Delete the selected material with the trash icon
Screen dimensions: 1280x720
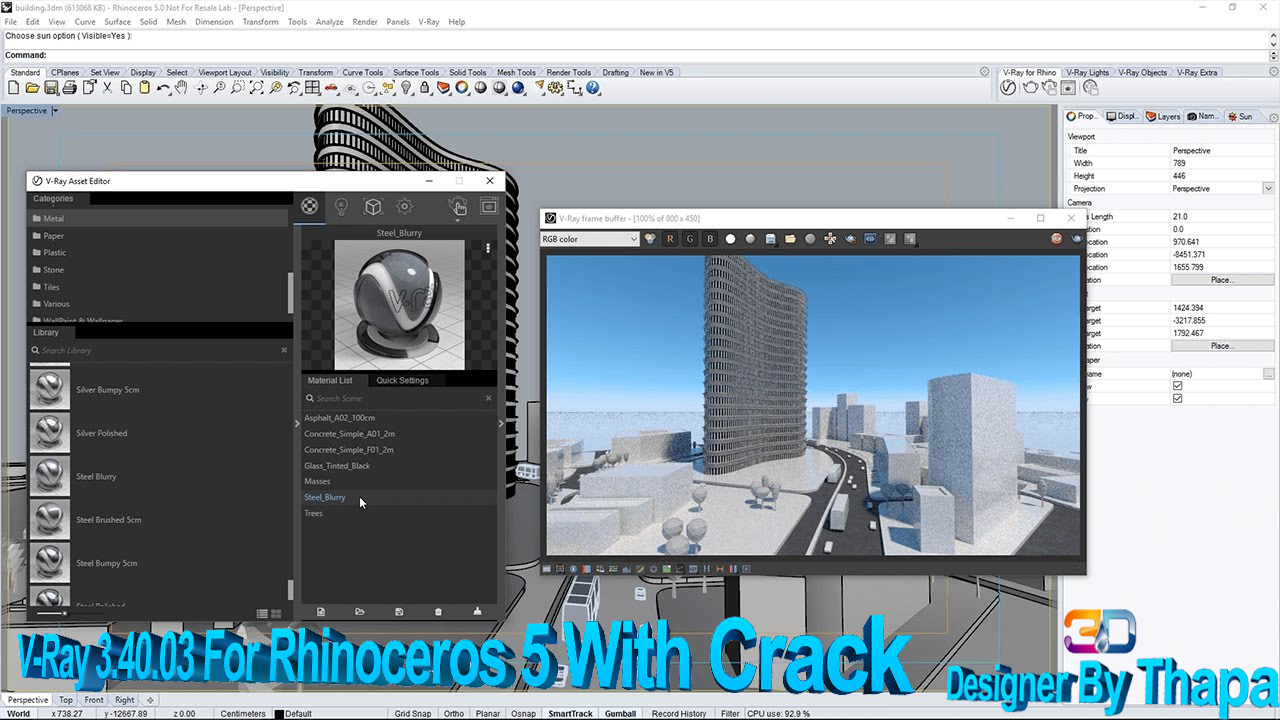coord(438,612)
